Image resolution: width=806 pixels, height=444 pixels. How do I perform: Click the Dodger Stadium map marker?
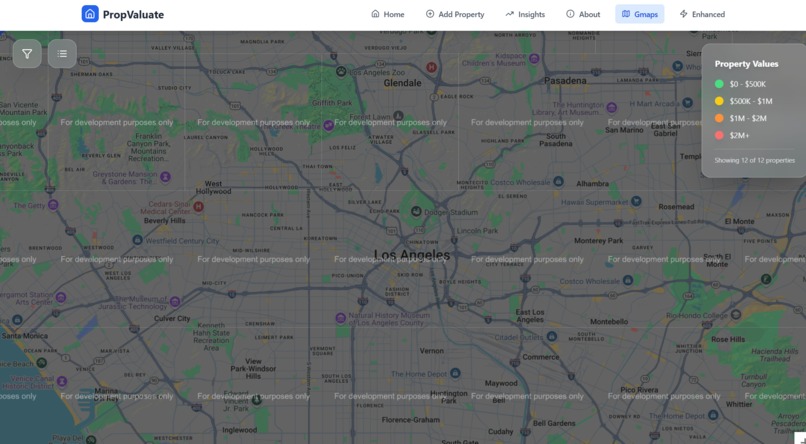point(416,211)
